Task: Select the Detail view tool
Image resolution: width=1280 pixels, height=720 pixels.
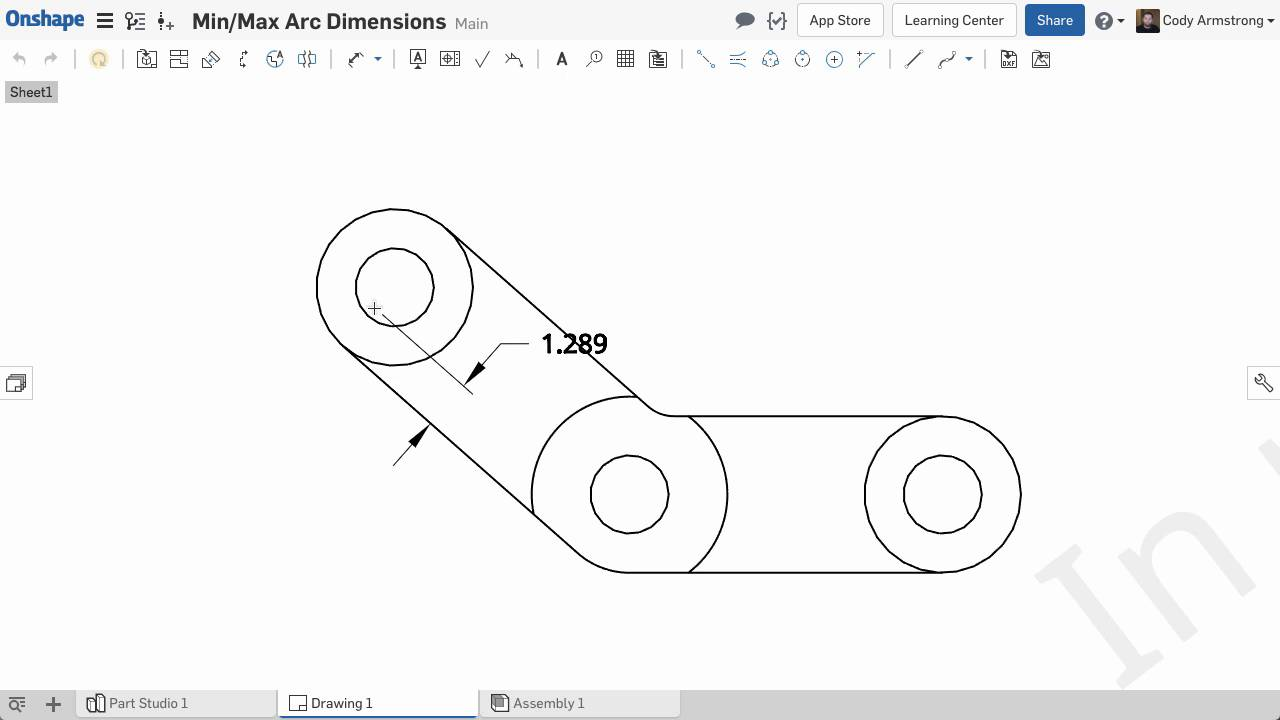Action: (211, 60)
